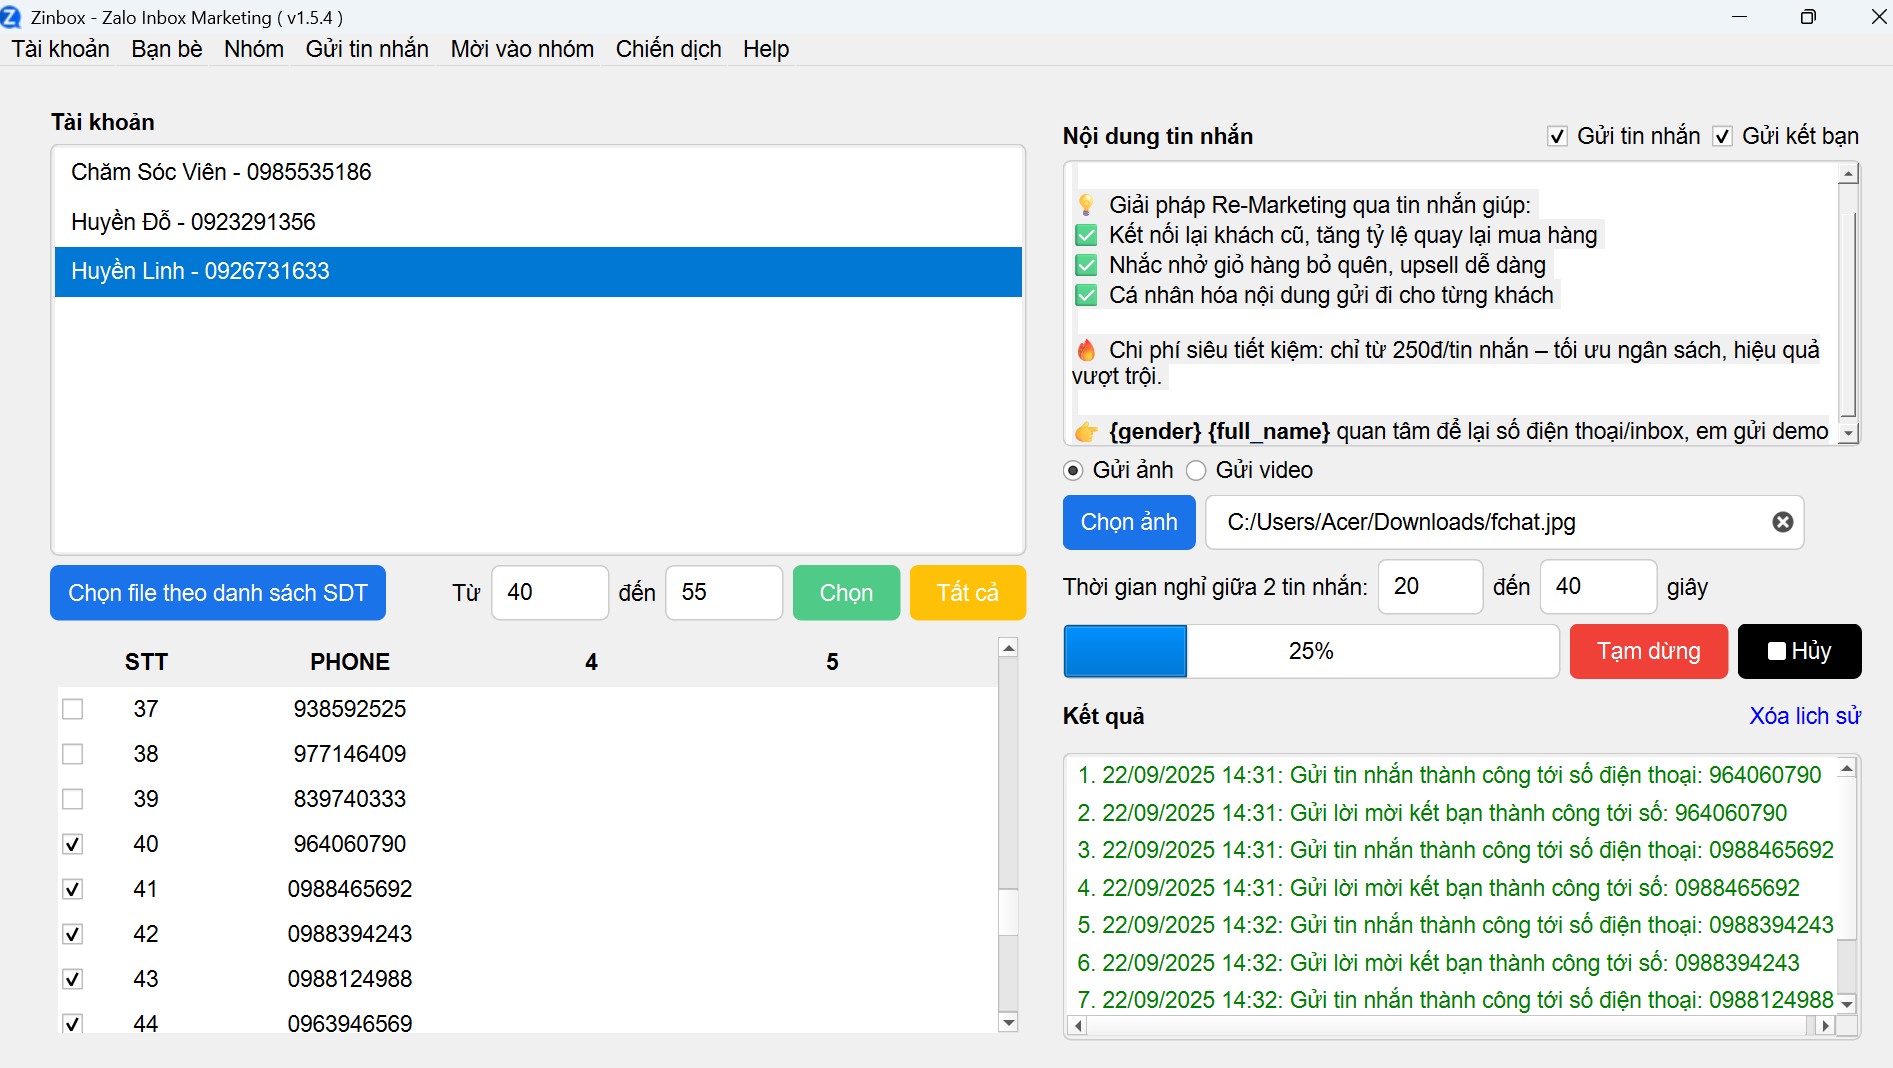Check the box for row 38
The width and height of the screenshot is (1893, 1068).
tap(73, 754)
